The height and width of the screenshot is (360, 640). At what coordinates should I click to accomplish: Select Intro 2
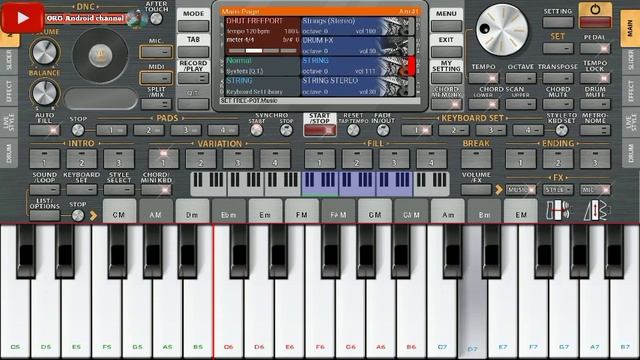82,159
